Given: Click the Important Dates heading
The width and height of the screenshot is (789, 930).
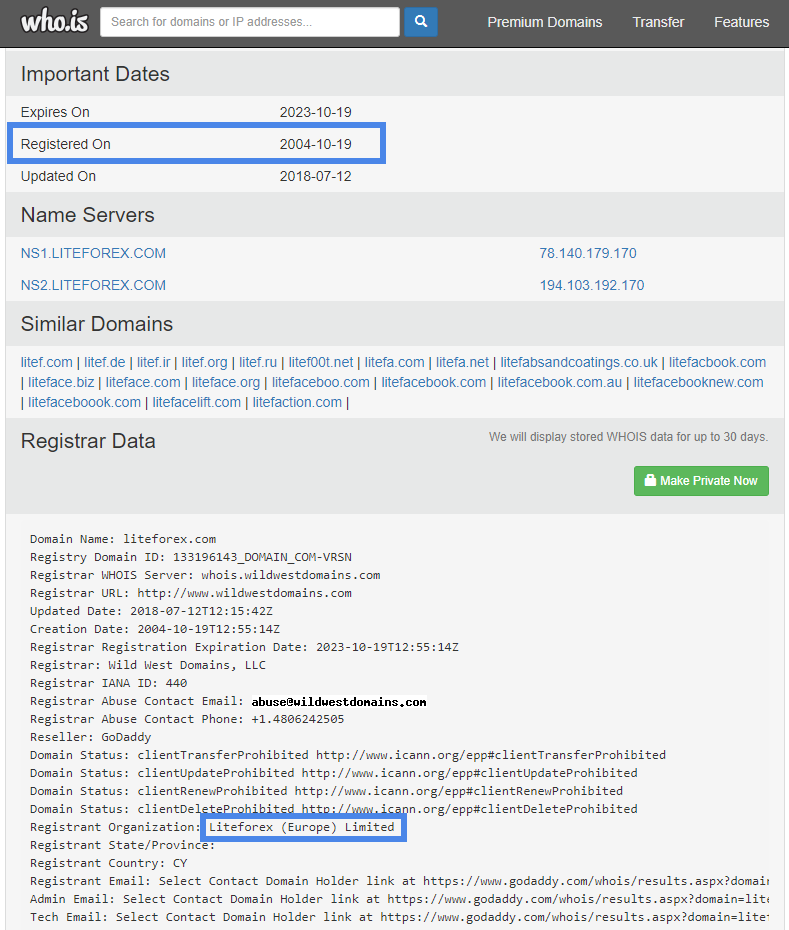Looking at the screenshot, I should coord(95,74).
